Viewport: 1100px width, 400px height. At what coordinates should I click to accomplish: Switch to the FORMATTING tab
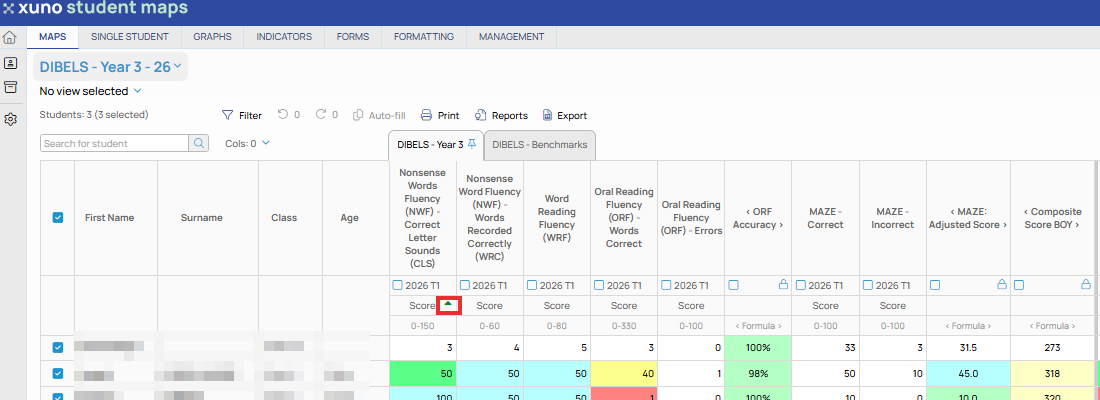[x=424, y=37]
